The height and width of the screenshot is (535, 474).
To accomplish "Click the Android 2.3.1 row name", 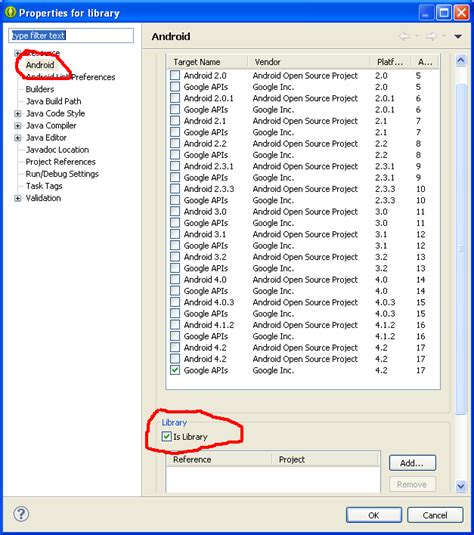I will [209, 166].
